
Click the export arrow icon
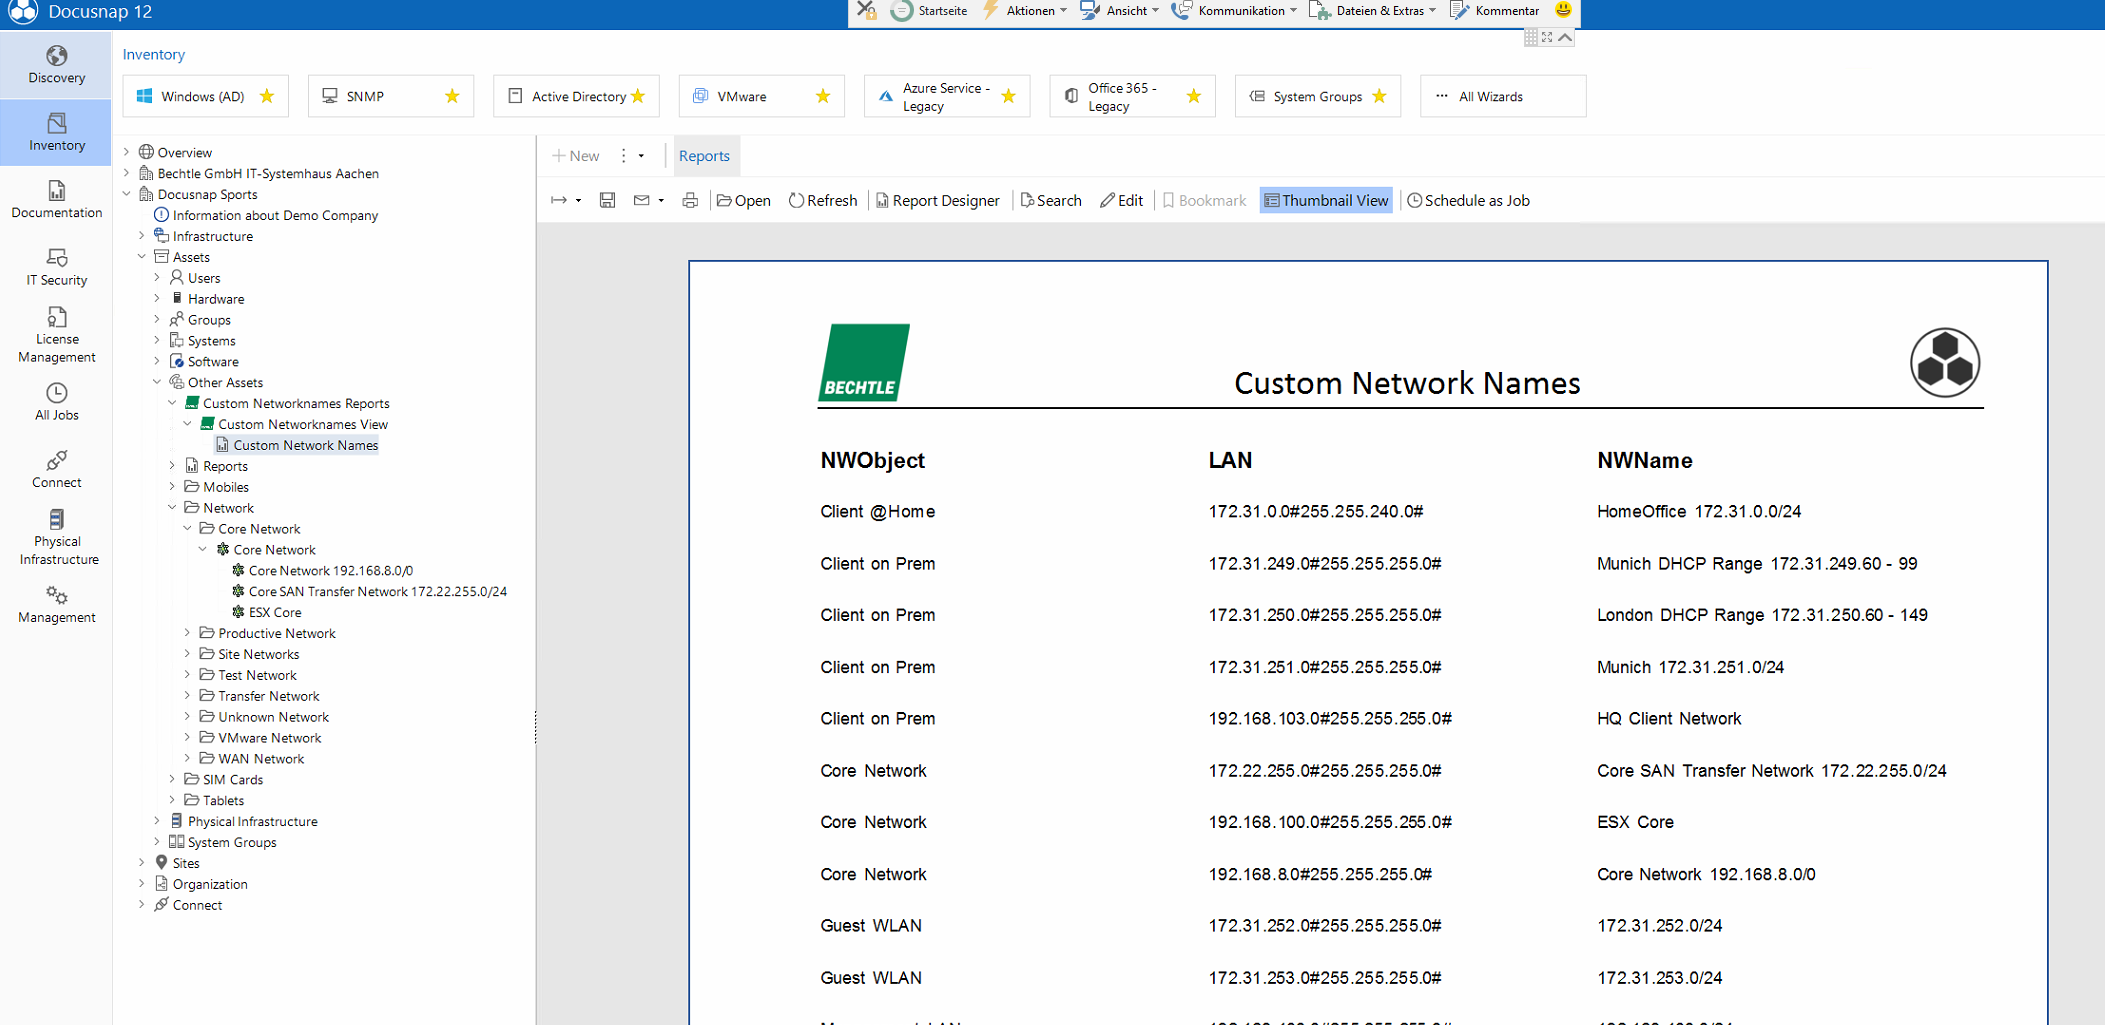click(559, 200)
